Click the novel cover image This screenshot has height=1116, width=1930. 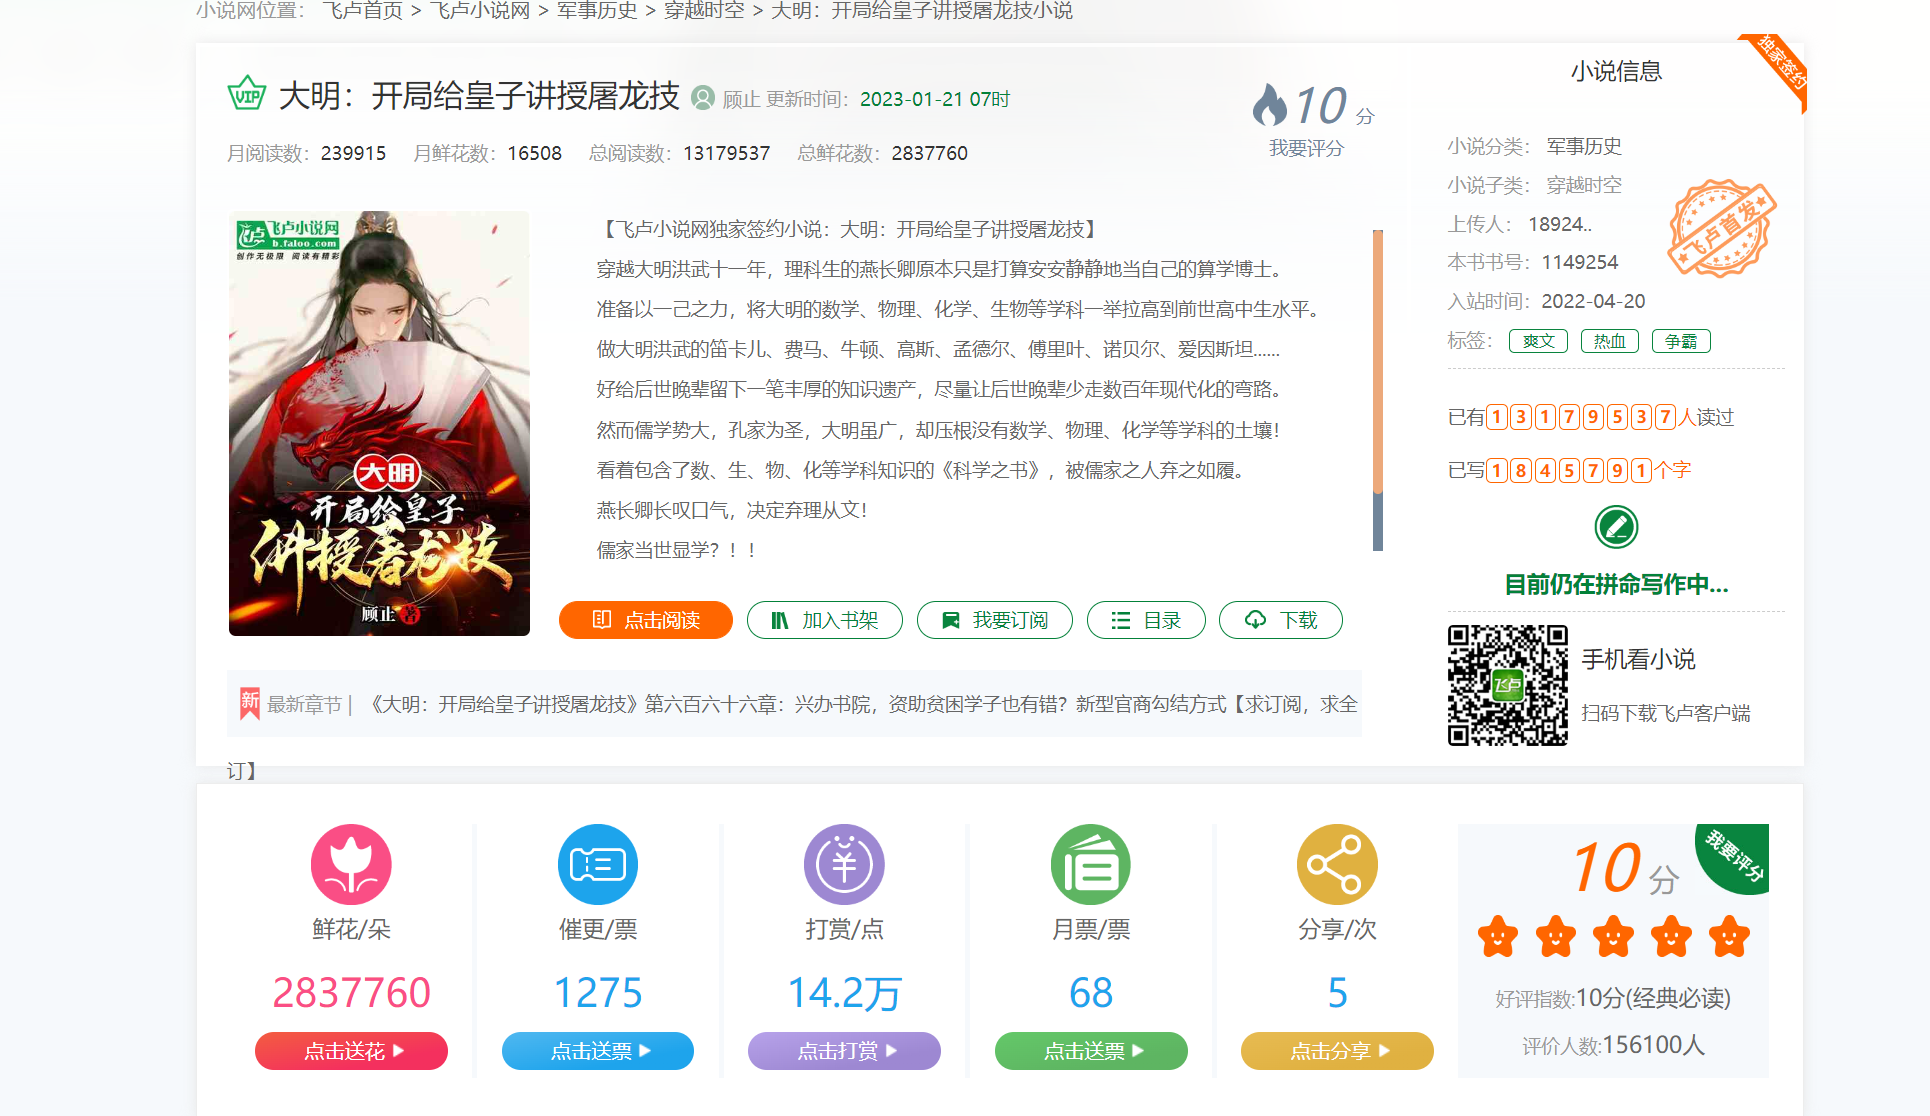click(x=379, y=423)
